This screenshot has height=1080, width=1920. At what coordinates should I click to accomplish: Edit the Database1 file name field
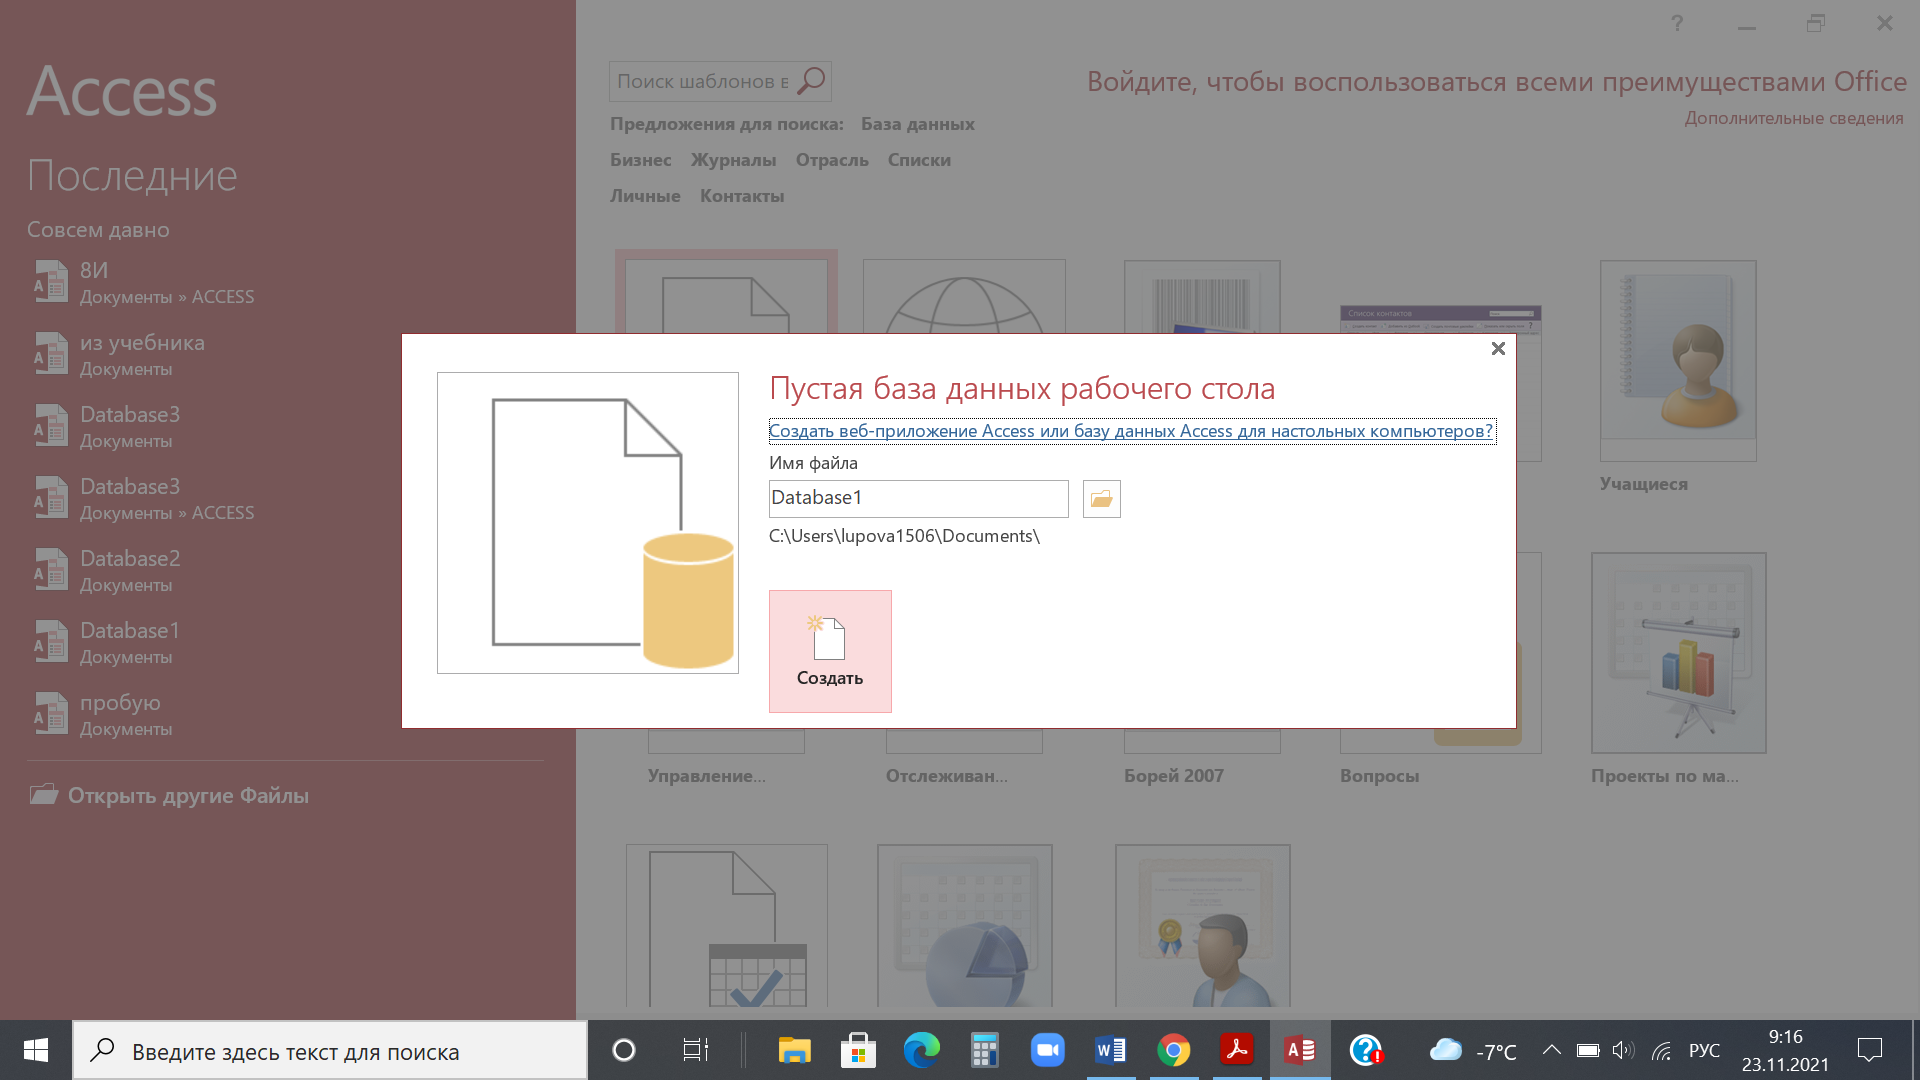(918, 498)
